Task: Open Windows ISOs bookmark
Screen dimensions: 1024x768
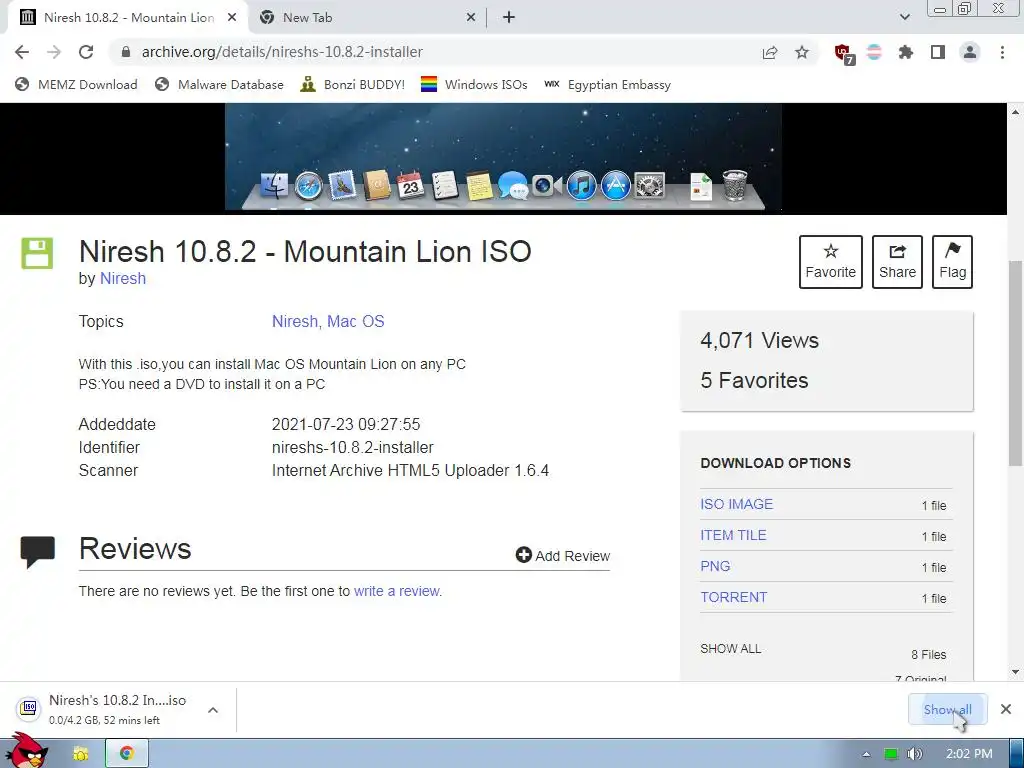Action: [474, 85]
